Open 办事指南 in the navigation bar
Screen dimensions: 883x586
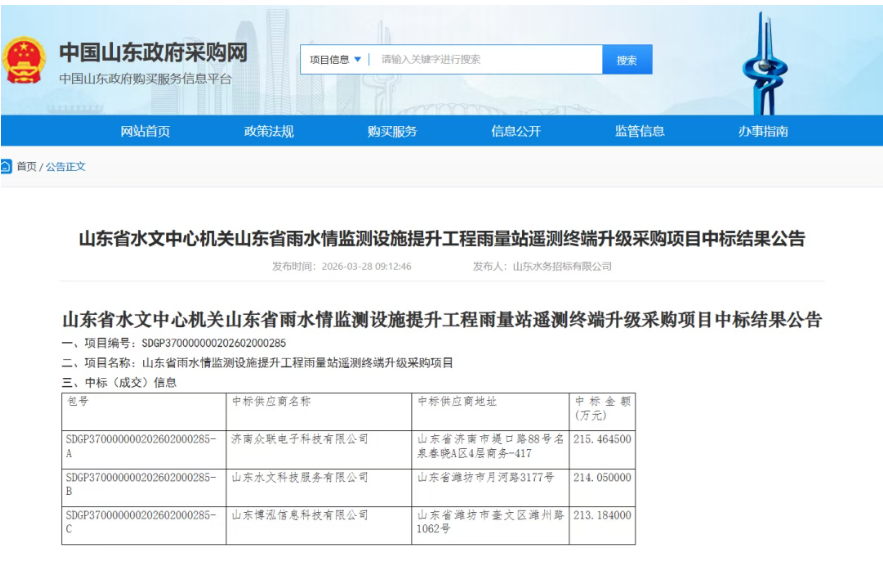(763, 131)
